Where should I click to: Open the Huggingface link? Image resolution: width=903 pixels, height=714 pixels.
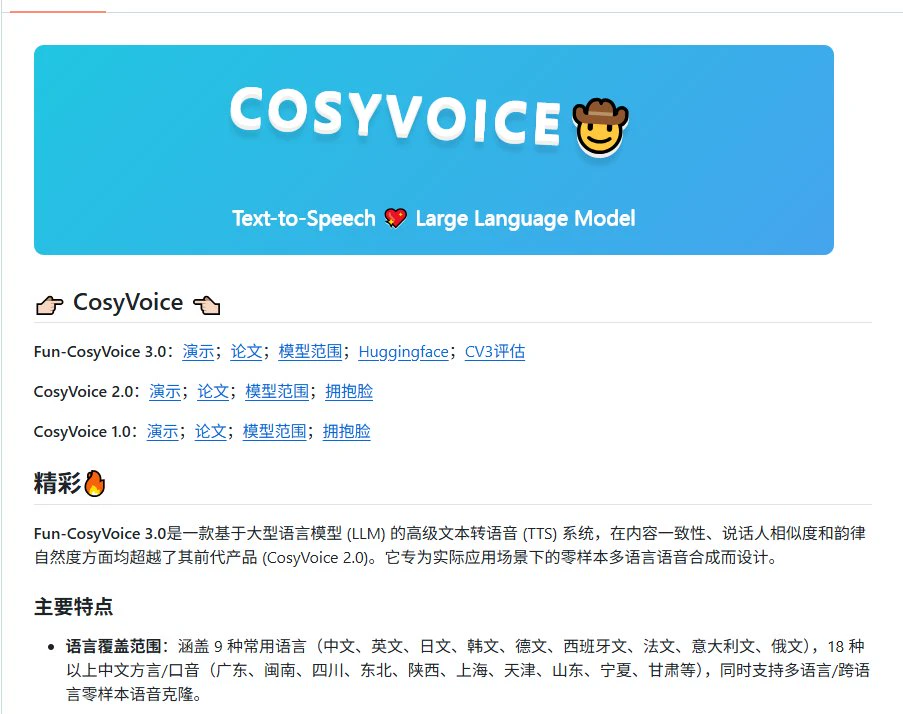[403, 352]
